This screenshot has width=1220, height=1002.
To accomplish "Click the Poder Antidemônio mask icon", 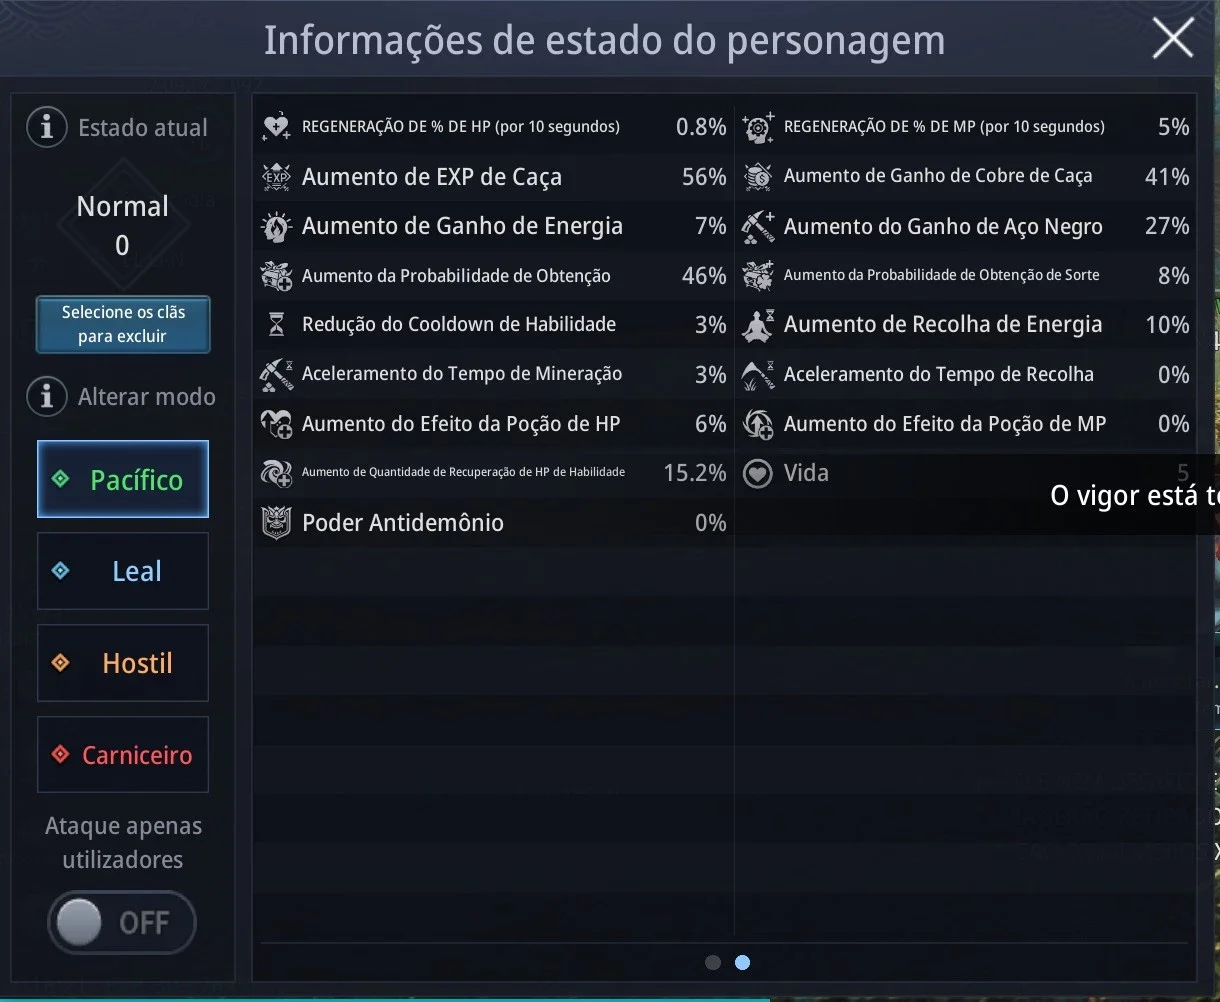I will (x=276, y=523).
